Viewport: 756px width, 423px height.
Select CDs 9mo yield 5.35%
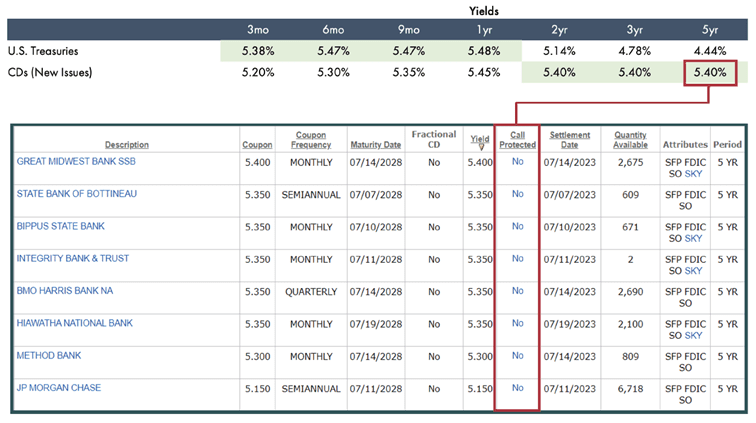click(x=408, y=73)
